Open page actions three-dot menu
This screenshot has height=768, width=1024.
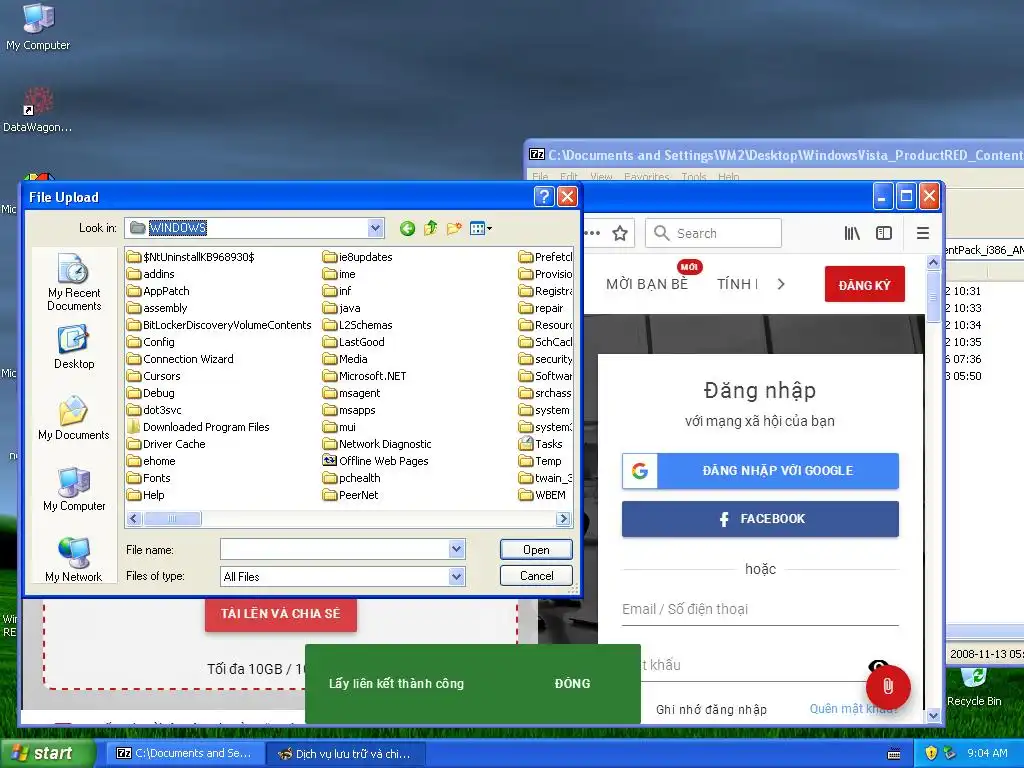(592, 233)
